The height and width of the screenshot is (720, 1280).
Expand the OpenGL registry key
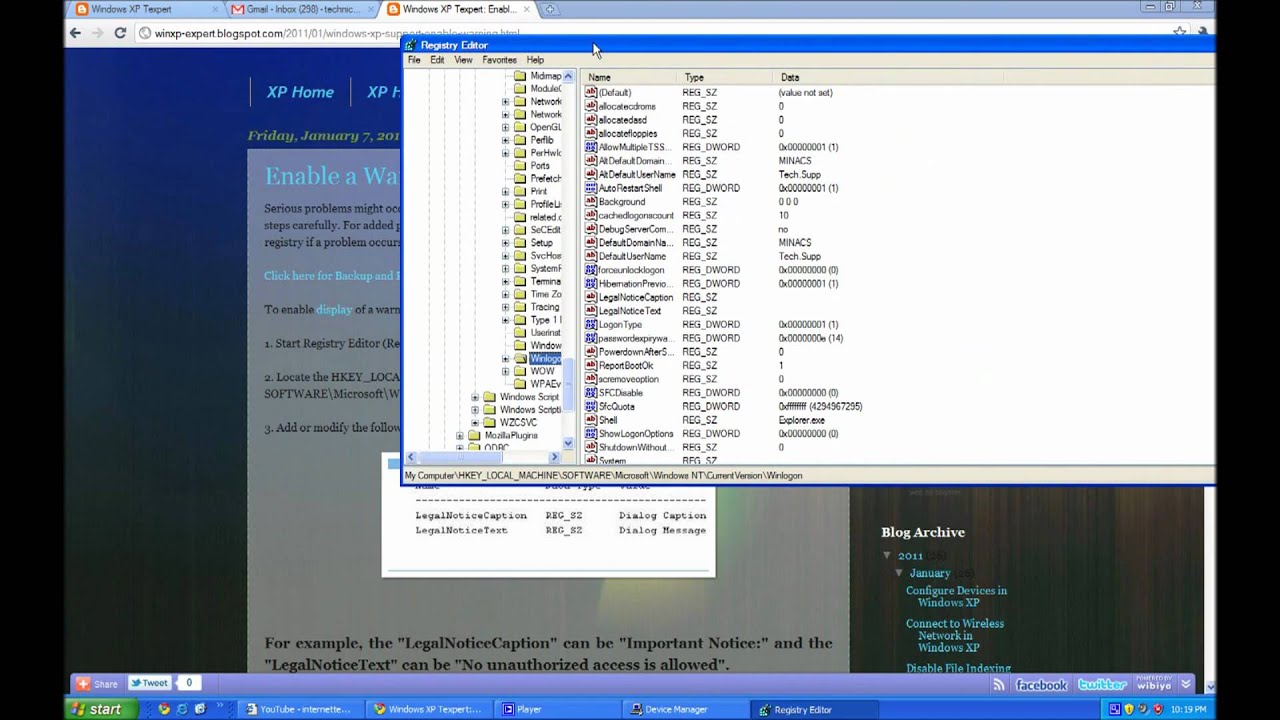pyautogui.click(x=505, y=127)
